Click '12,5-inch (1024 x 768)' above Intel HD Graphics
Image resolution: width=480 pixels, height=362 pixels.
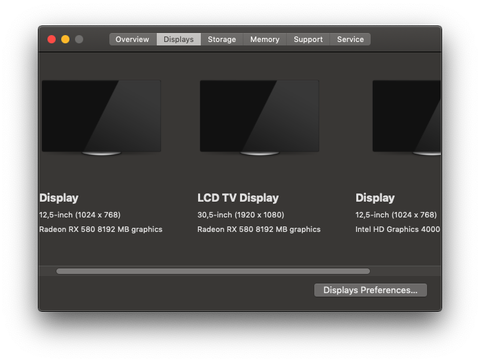[x=396, y=215]
